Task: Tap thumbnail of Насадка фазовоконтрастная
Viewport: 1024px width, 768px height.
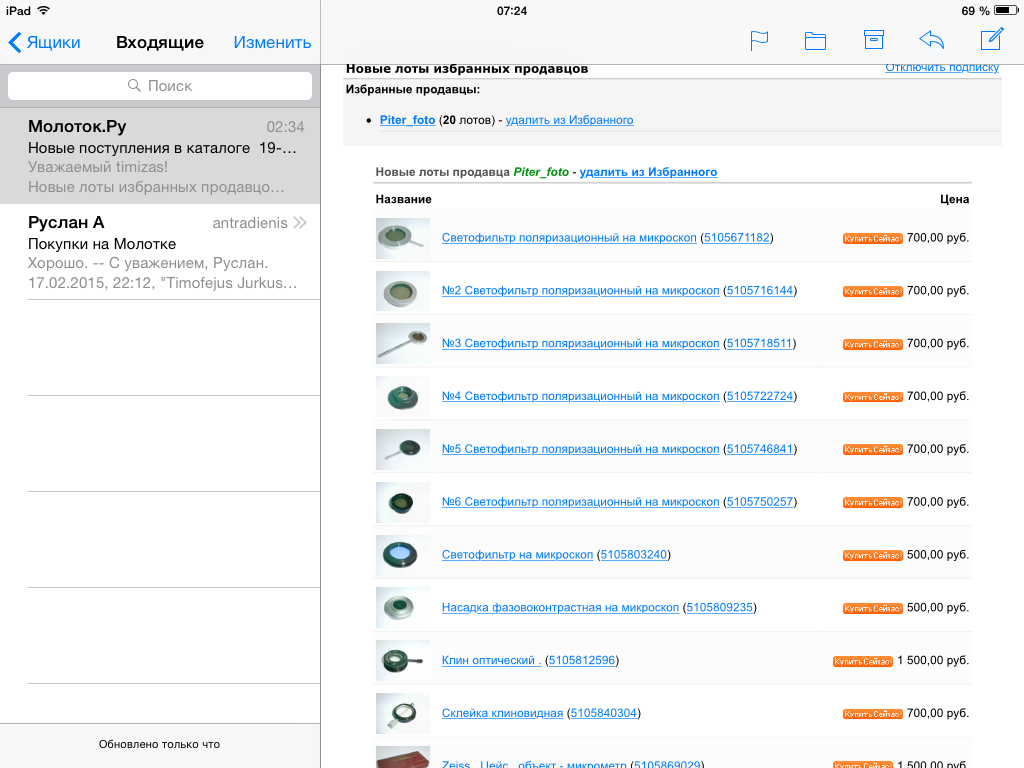Action: coord(403,608)
